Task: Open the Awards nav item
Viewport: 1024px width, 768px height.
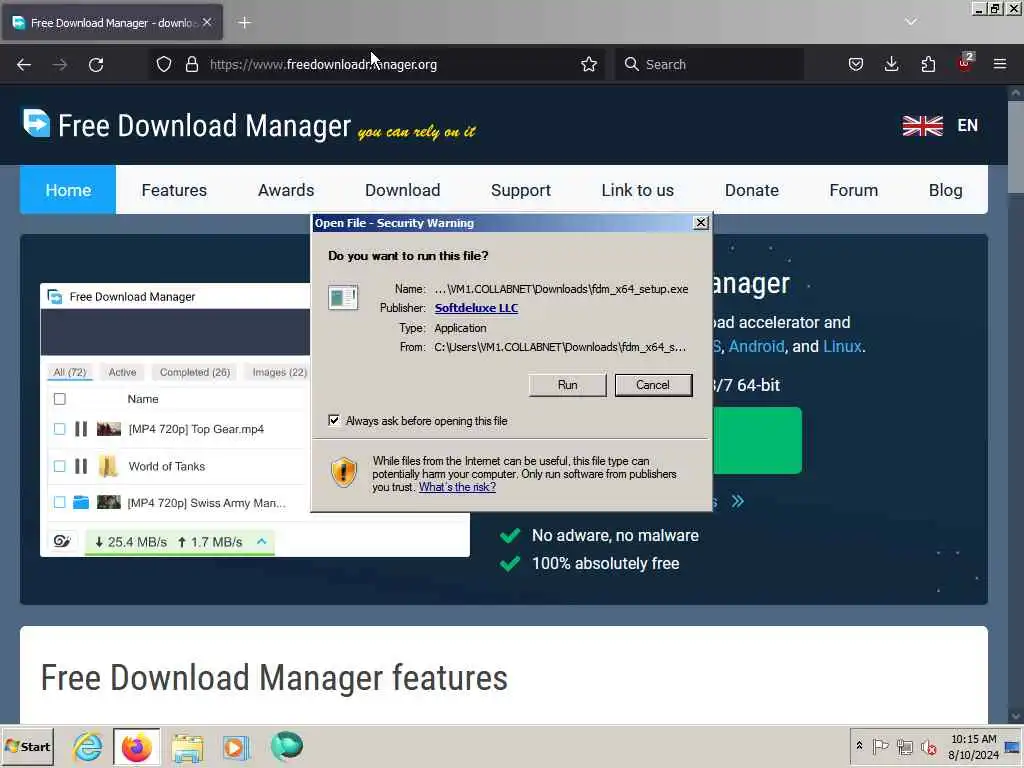Action: 286,190
